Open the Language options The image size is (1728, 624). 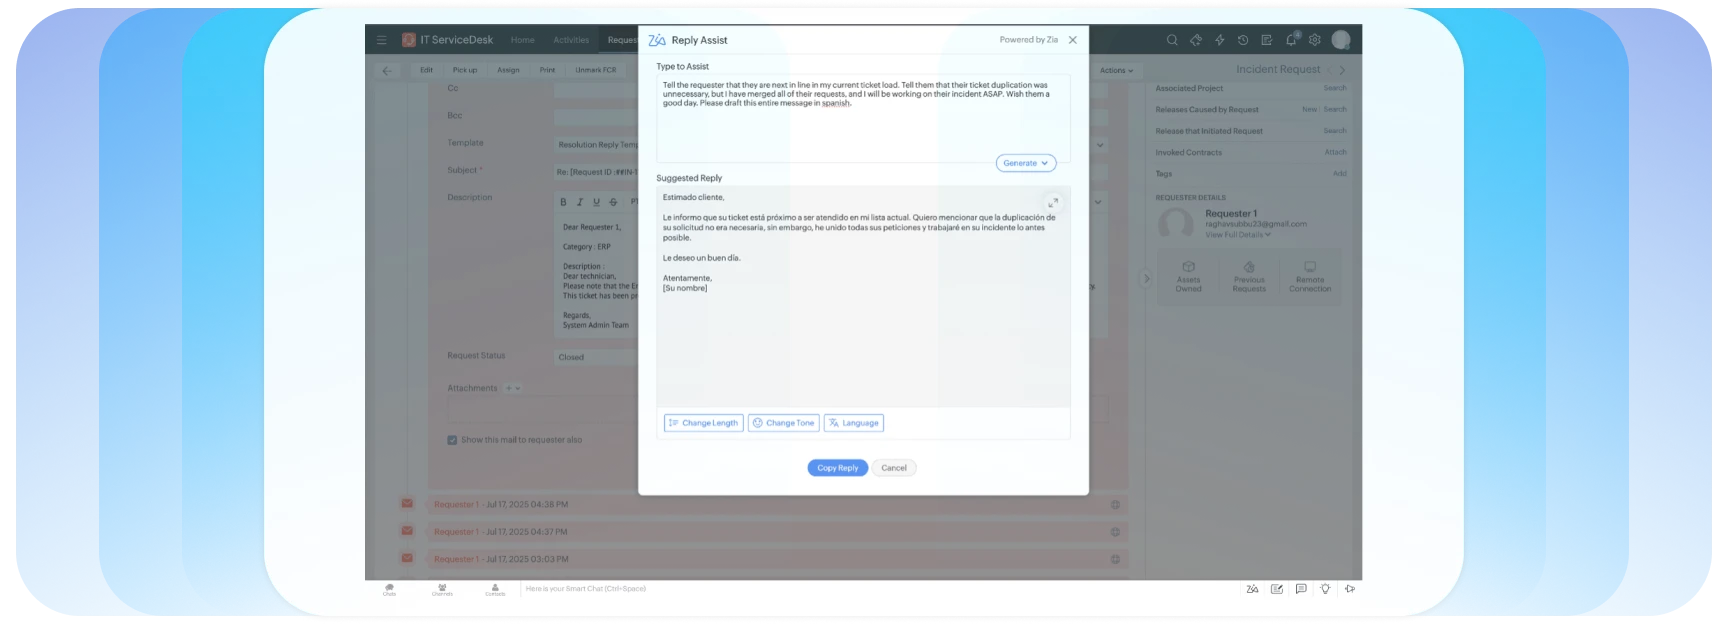(854, 423)
